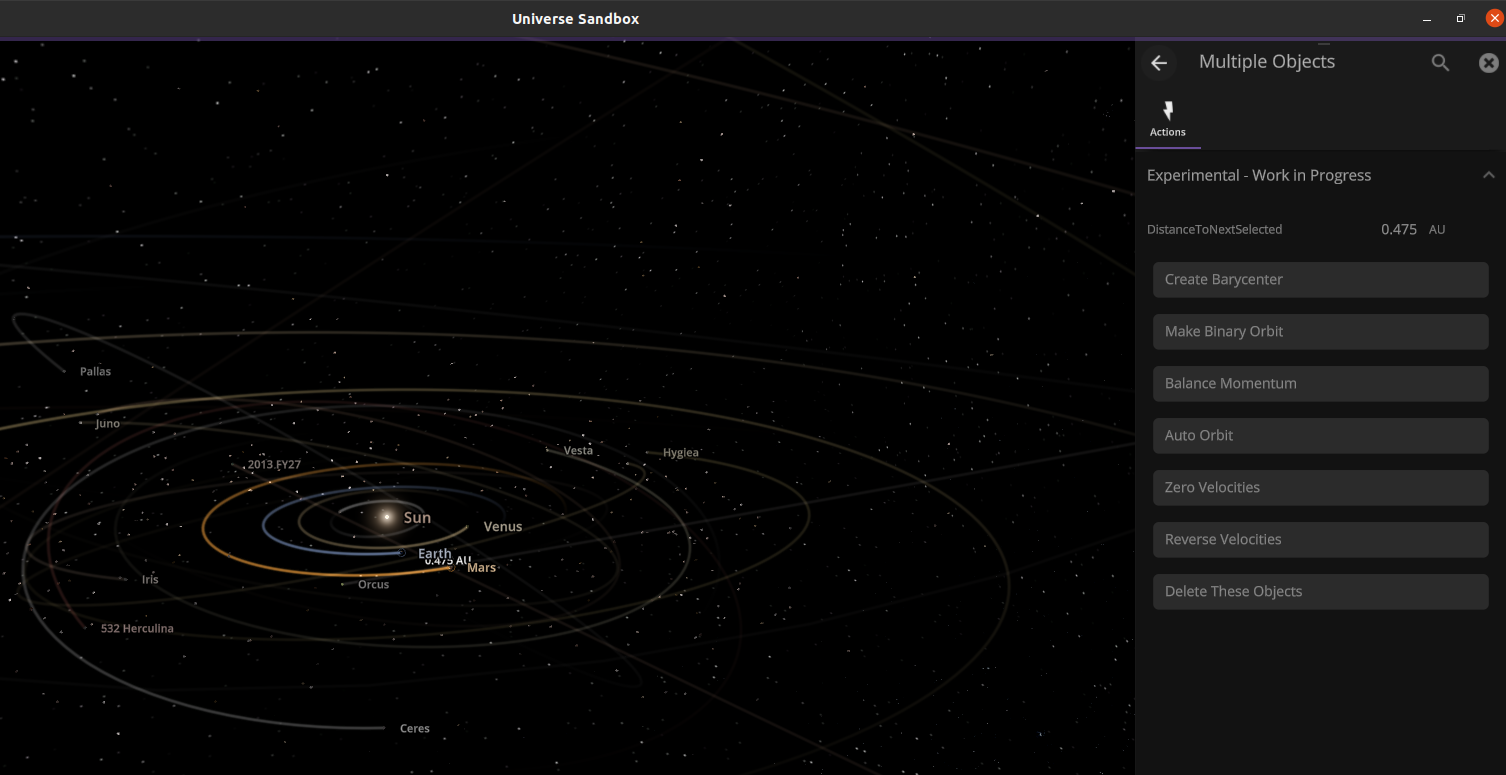1506x775 pixels.
Task: Select the Vesta label
Action: [x=578, y=451]
